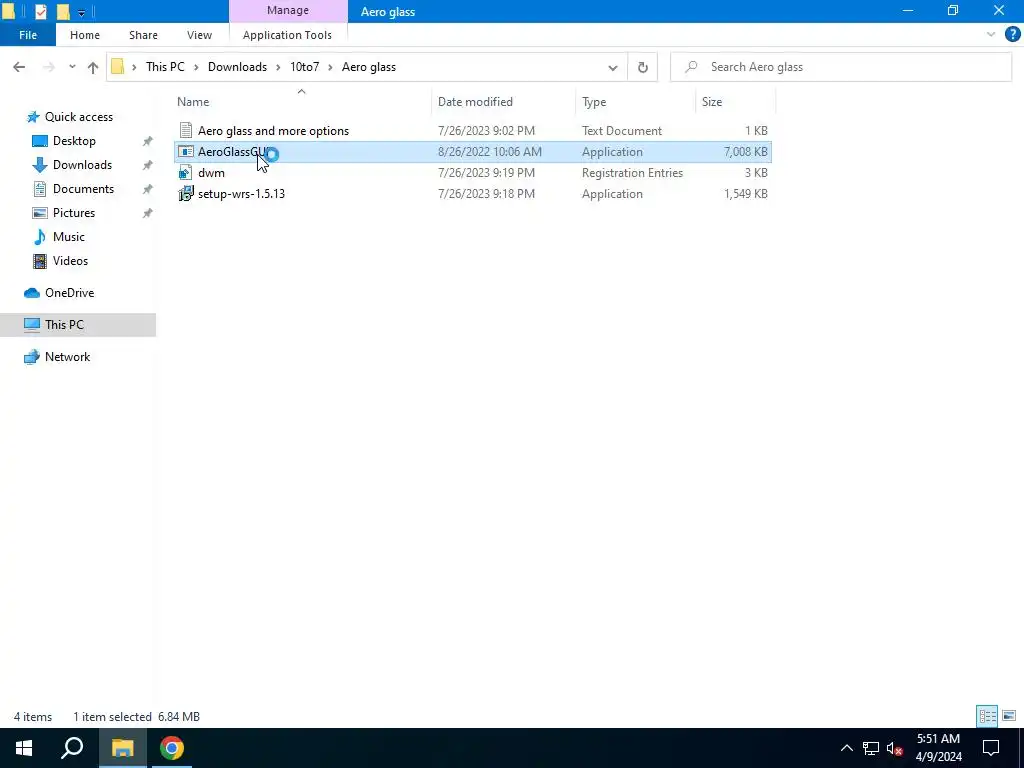Click the OneDrive cloud icon
Screen dimensions: 1024x768
[32, 293]
